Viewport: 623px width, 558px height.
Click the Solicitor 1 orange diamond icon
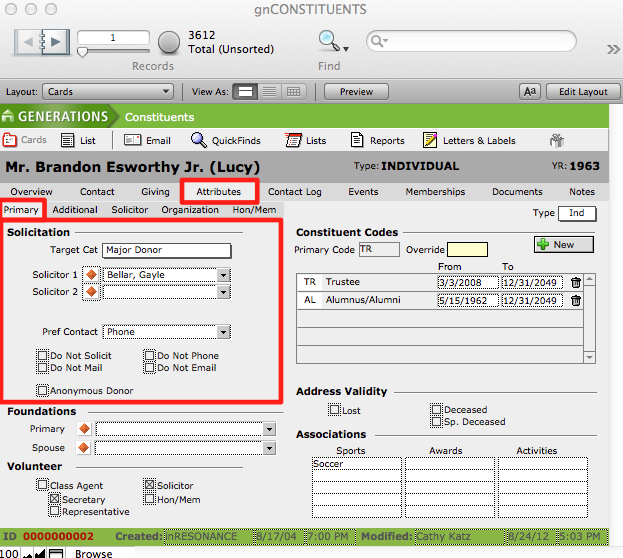pyautogui.click(x=90, y=275)
